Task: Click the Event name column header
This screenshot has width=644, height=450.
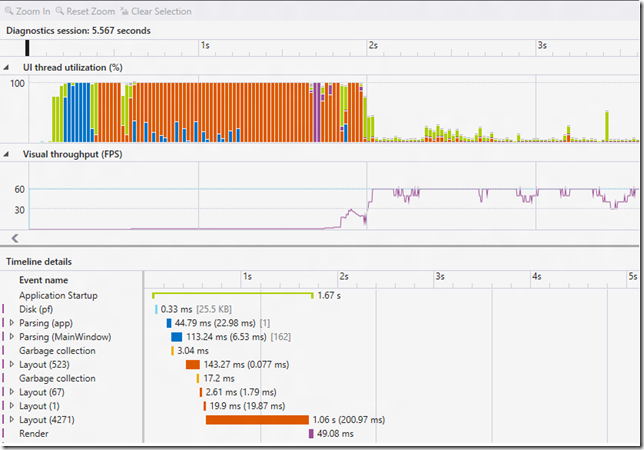Action: [44, 280]
